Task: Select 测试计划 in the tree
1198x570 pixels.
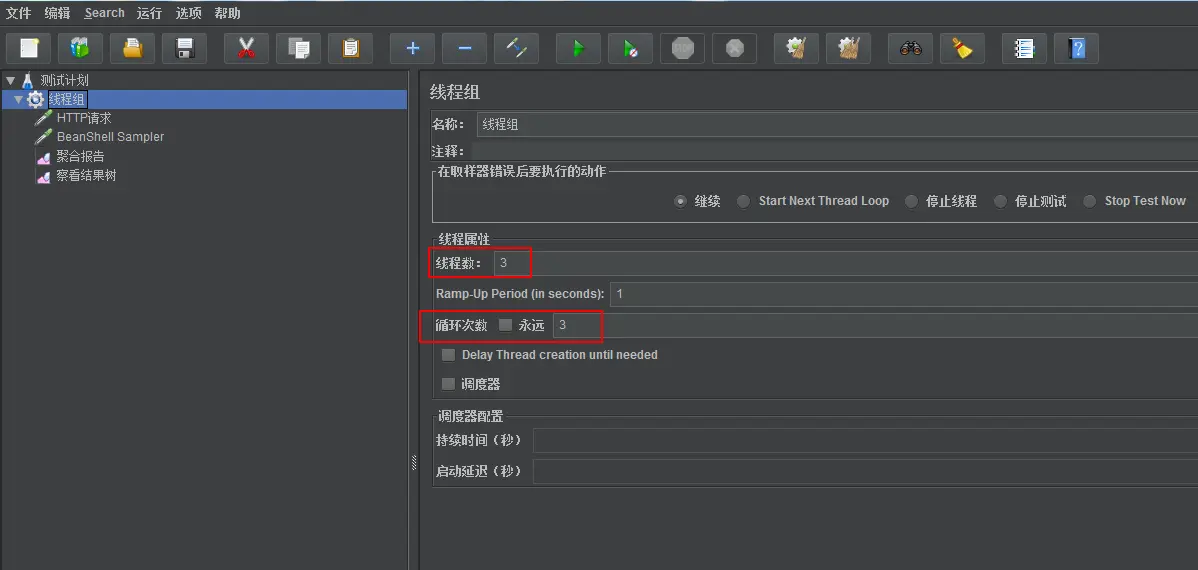Action: [64, 80]
